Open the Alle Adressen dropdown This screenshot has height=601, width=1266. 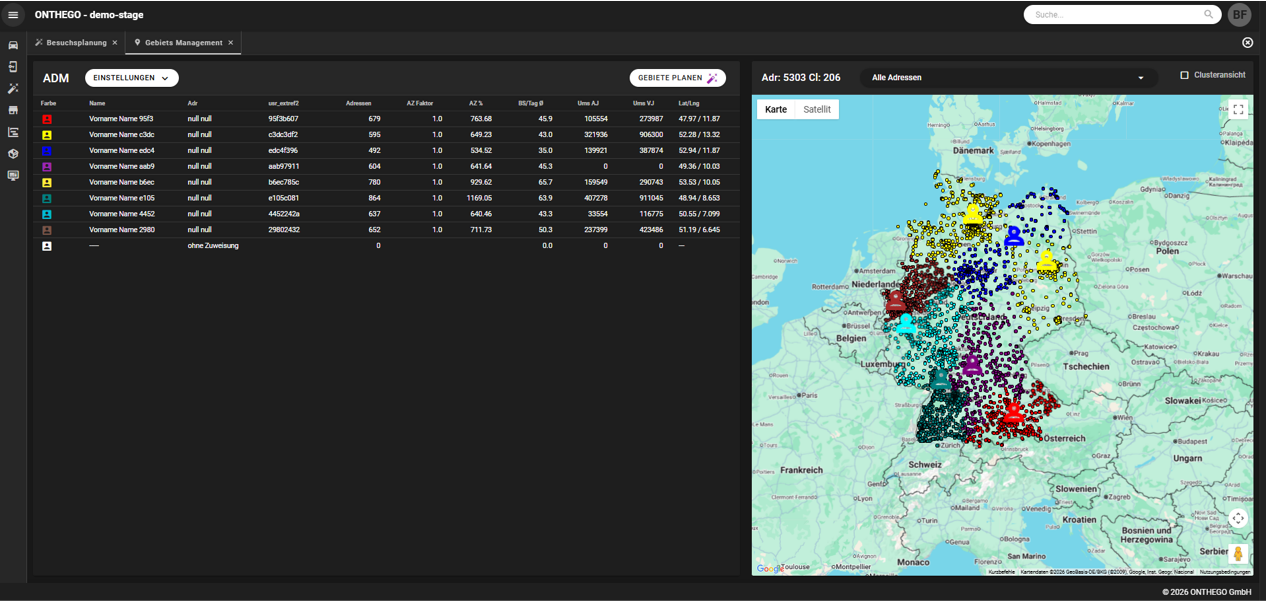[1007, 78]
